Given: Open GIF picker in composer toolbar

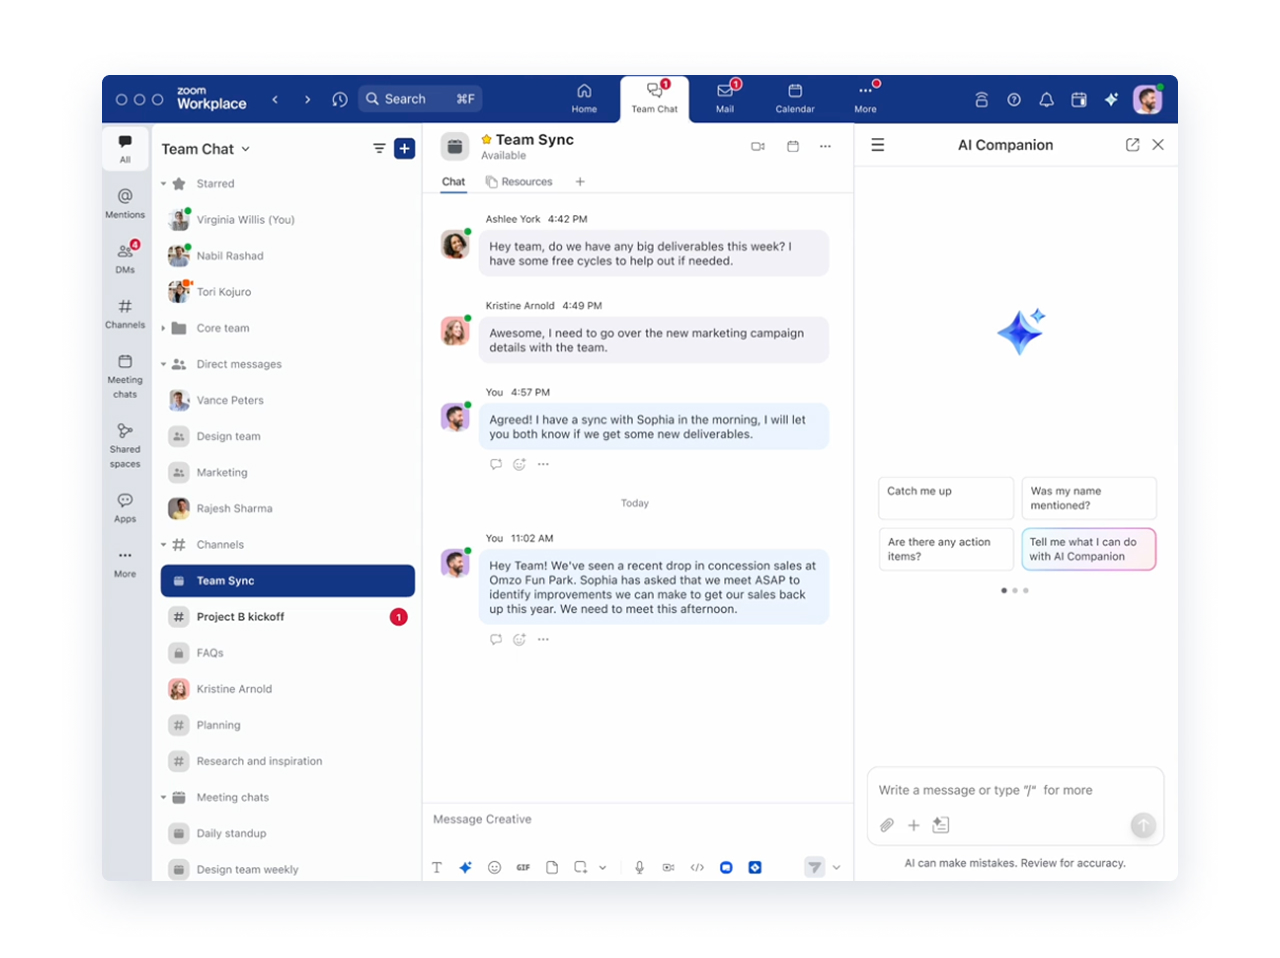Looking at the screenshot, I should pyautogui.click(x=523, y=867).
